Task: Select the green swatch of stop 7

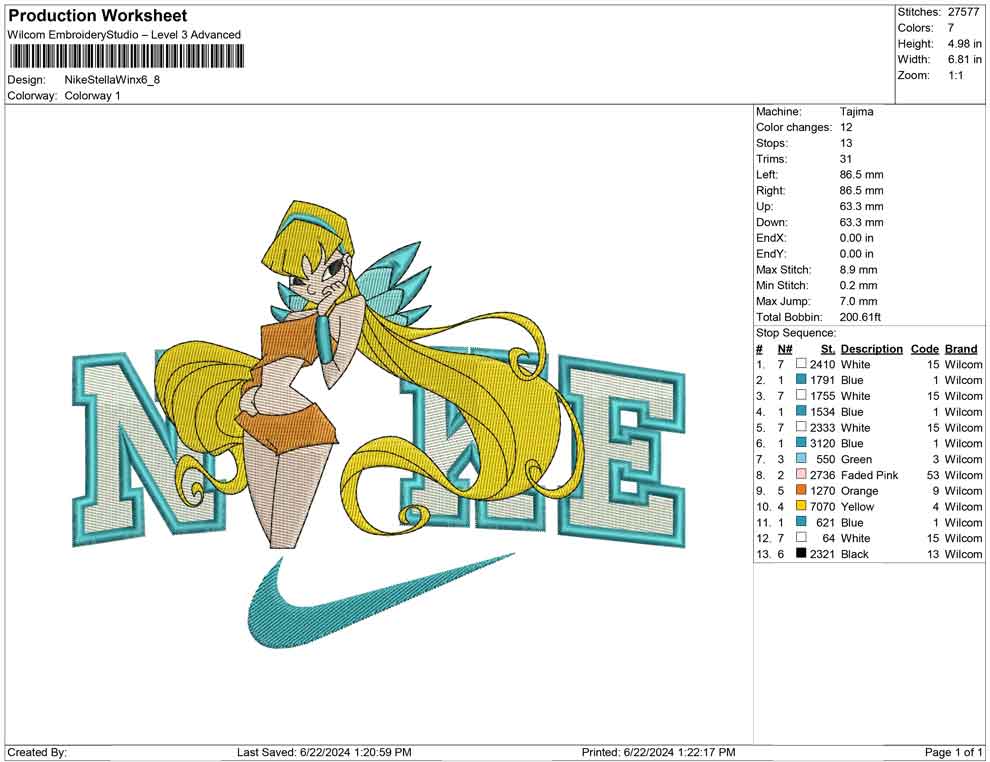Action: point(801,459)
